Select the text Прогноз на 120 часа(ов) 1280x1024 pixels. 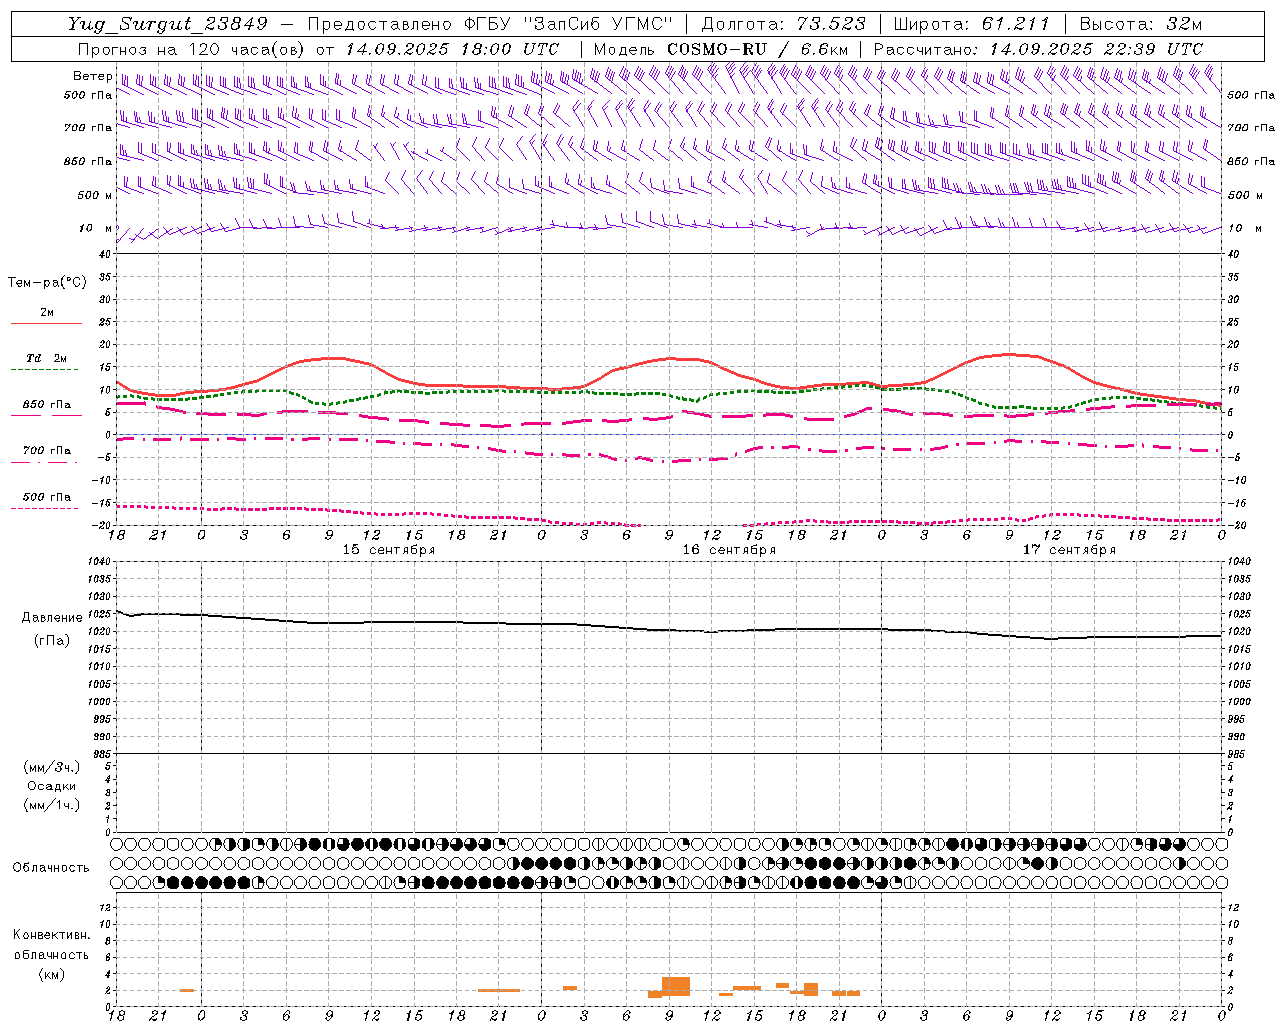[x=191, y=49]
